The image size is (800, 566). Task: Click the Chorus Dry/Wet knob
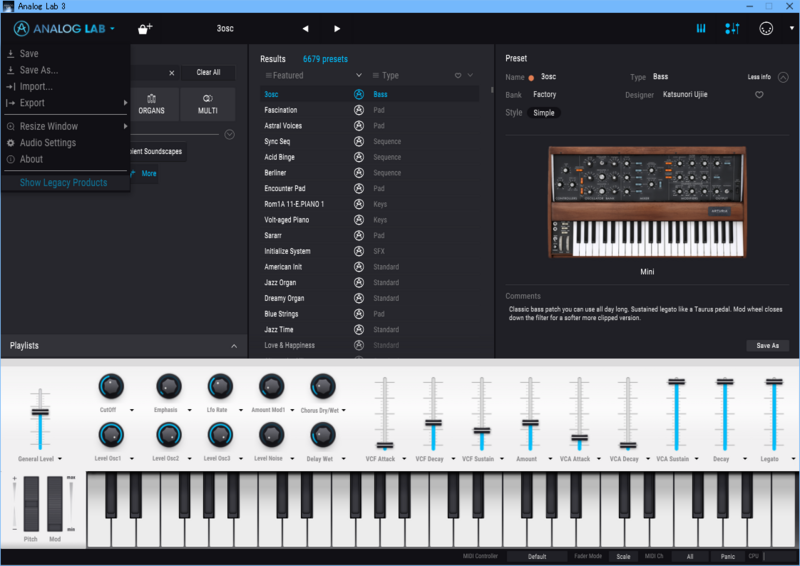pos(322,386)
